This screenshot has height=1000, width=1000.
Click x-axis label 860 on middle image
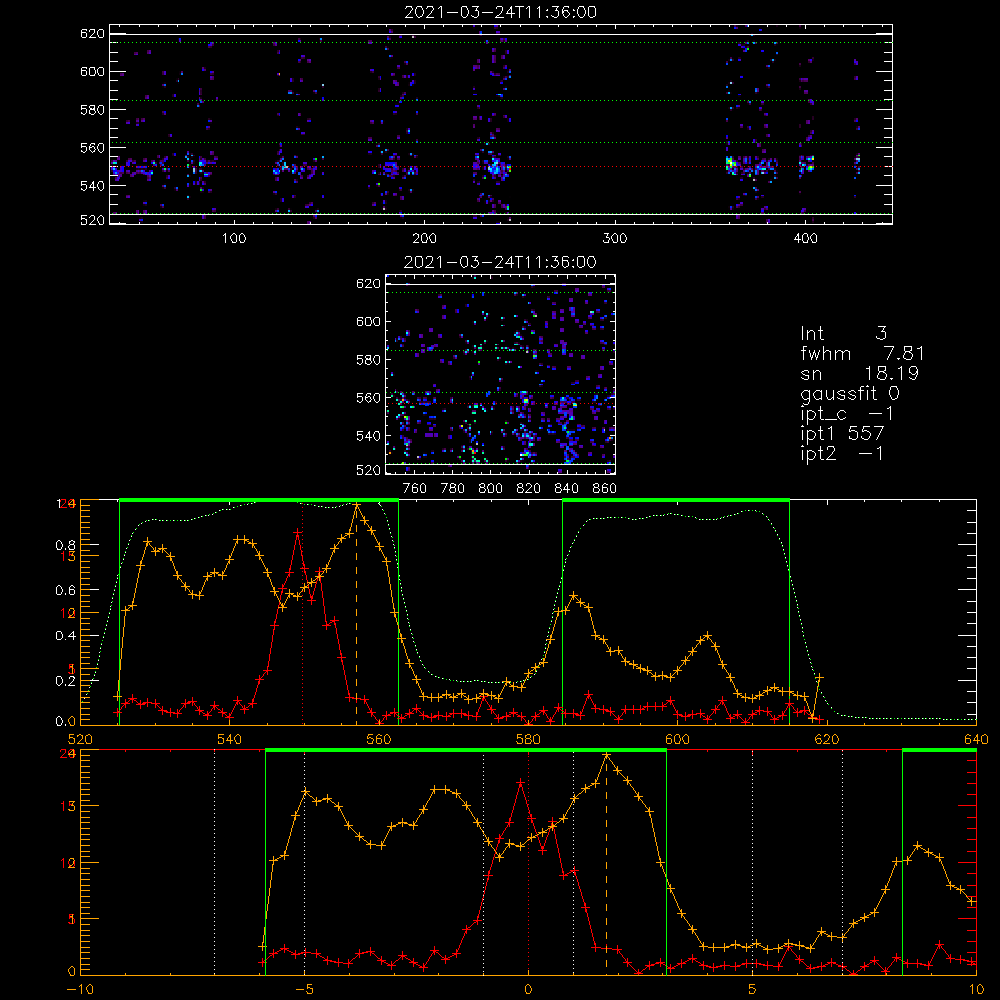click(x=604, y=489)
